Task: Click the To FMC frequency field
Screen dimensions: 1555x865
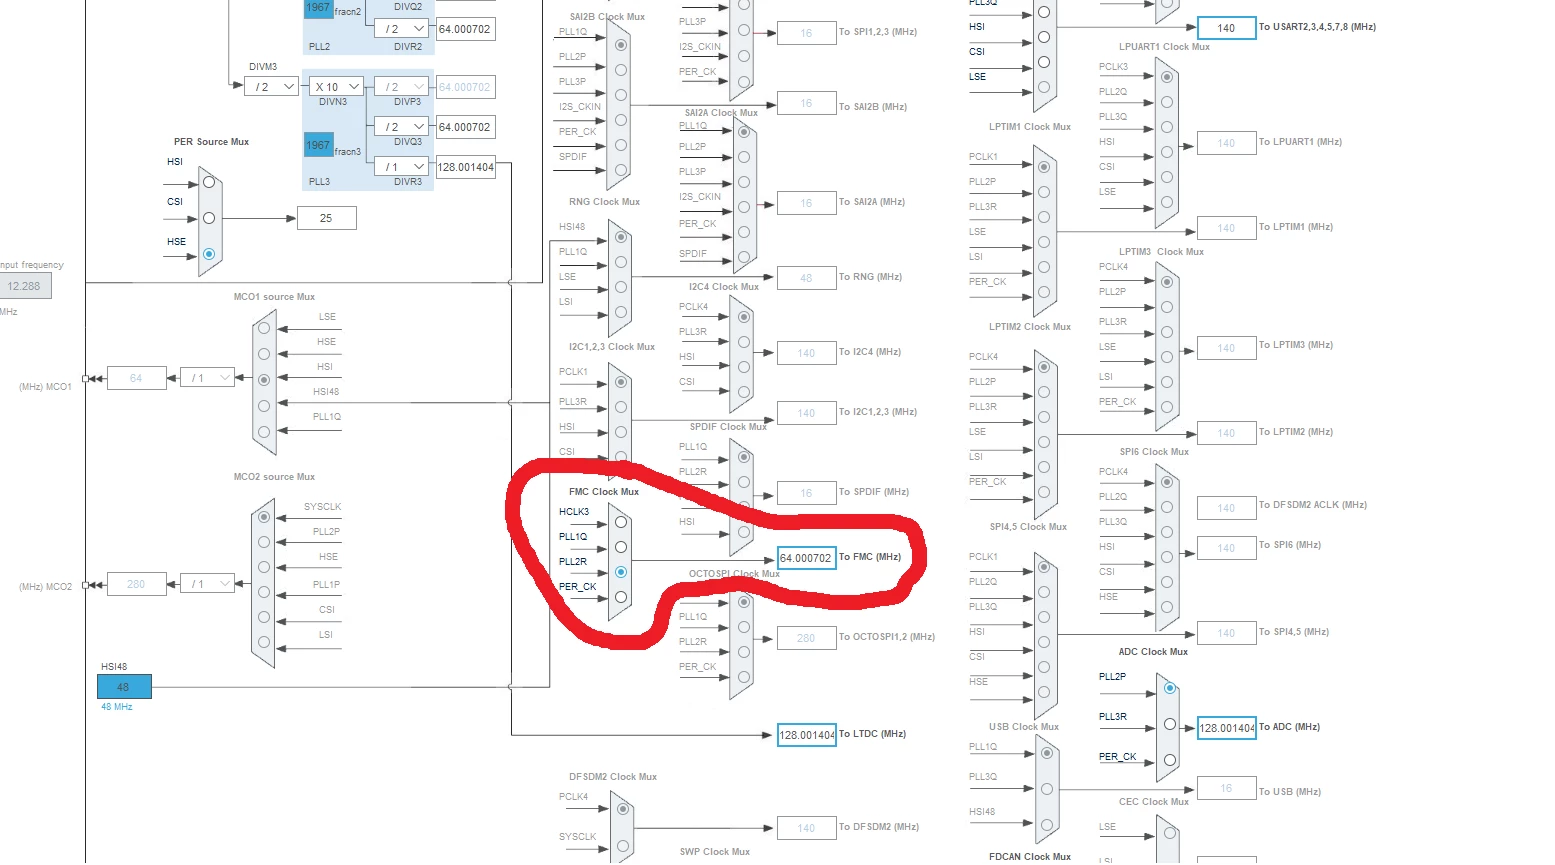Action: point(806,558)
